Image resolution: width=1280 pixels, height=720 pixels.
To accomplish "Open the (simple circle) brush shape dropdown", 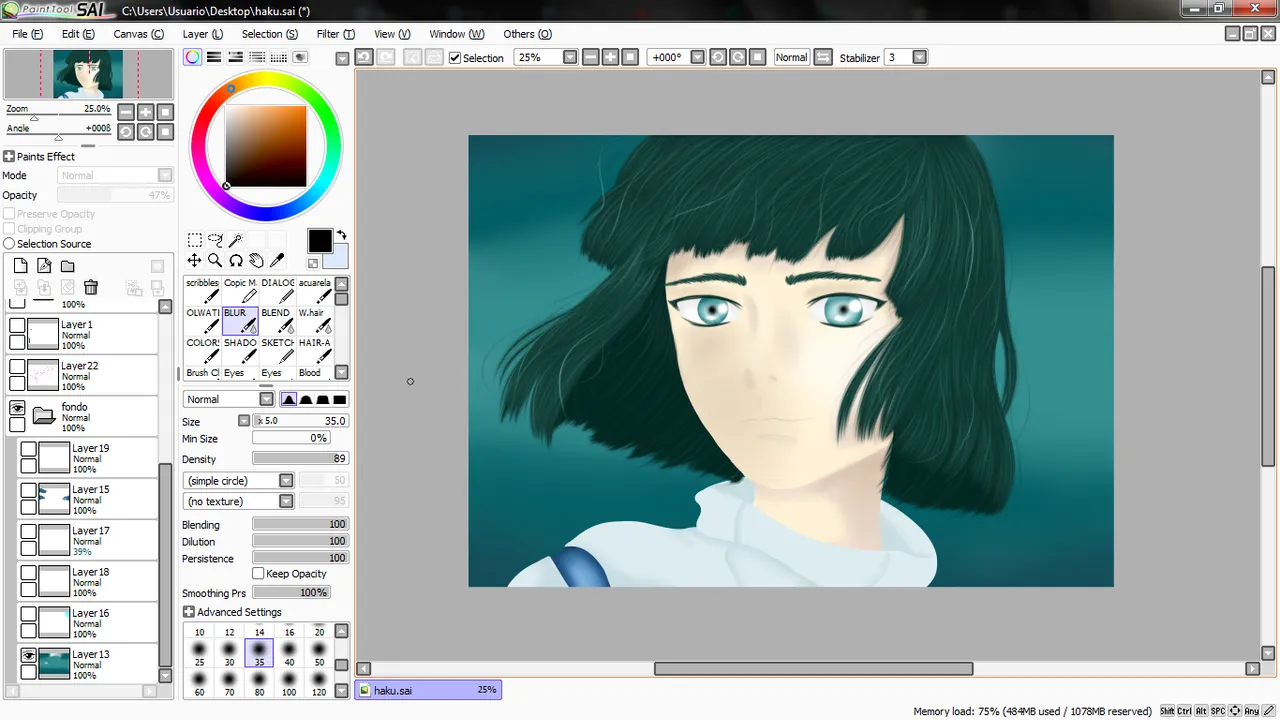I will (286, 481).
